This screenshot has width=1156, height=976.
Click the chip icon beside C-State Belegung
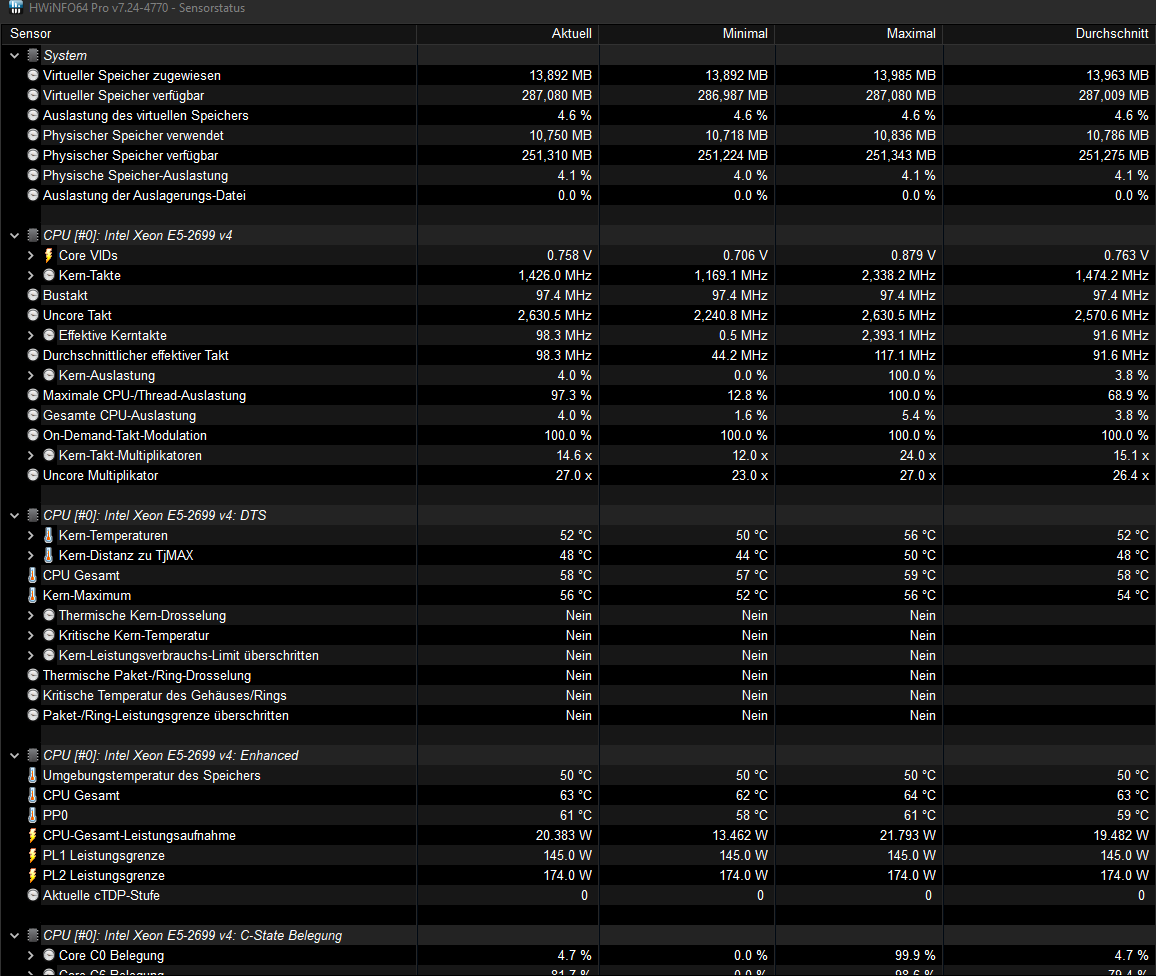click(x=33, y=935)
